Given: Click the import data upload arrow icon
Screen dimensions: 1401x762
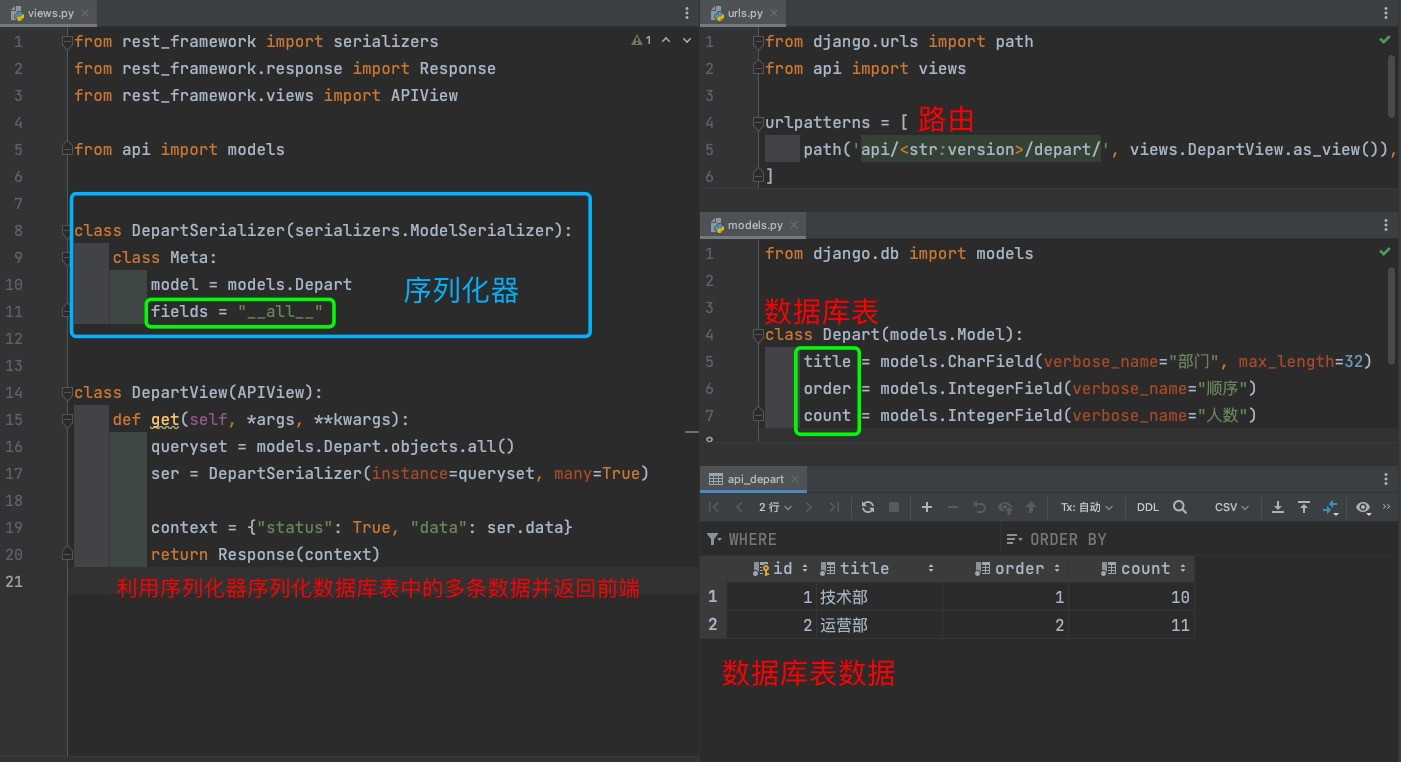Looking at the screenshot, I should [1304, 507].
